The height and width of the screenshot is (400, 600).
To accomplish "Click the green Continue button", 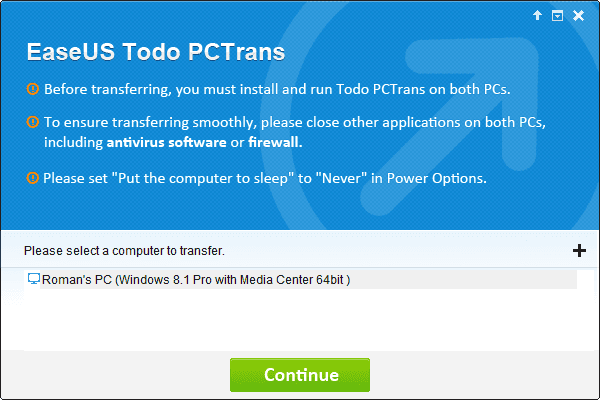I will tap(300, 375).
